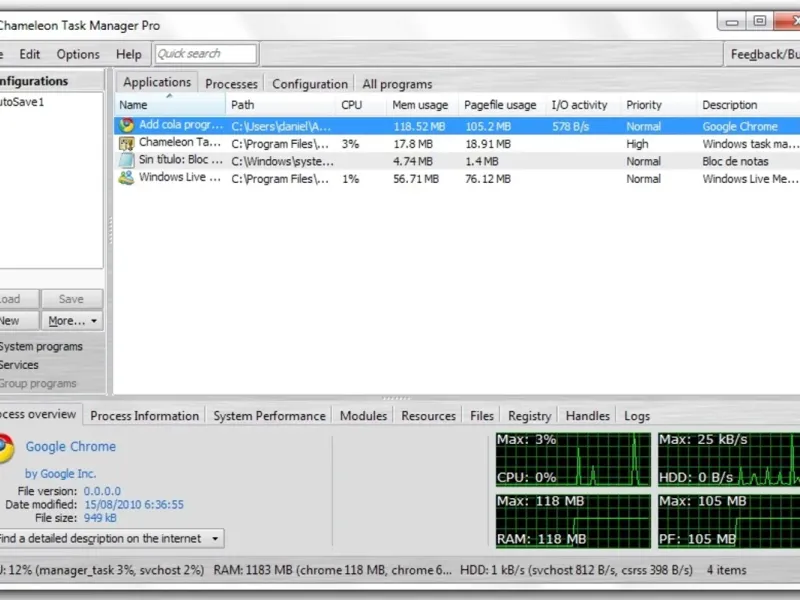Open the Options menu

(78, 54)
